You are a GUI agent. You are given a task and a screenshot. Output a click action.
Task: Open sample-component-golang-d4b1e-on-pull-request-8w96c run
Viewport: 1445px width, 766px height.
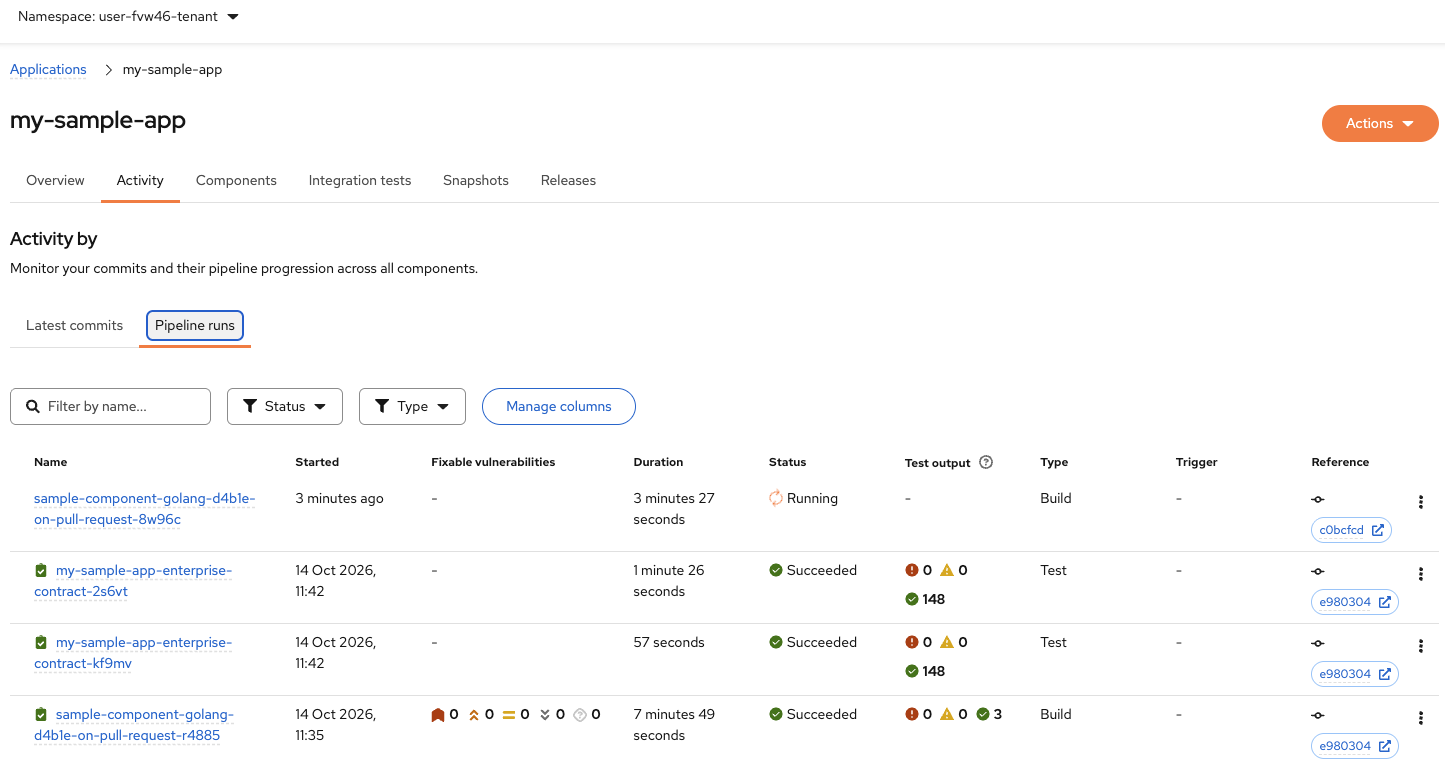click(144, 509)
